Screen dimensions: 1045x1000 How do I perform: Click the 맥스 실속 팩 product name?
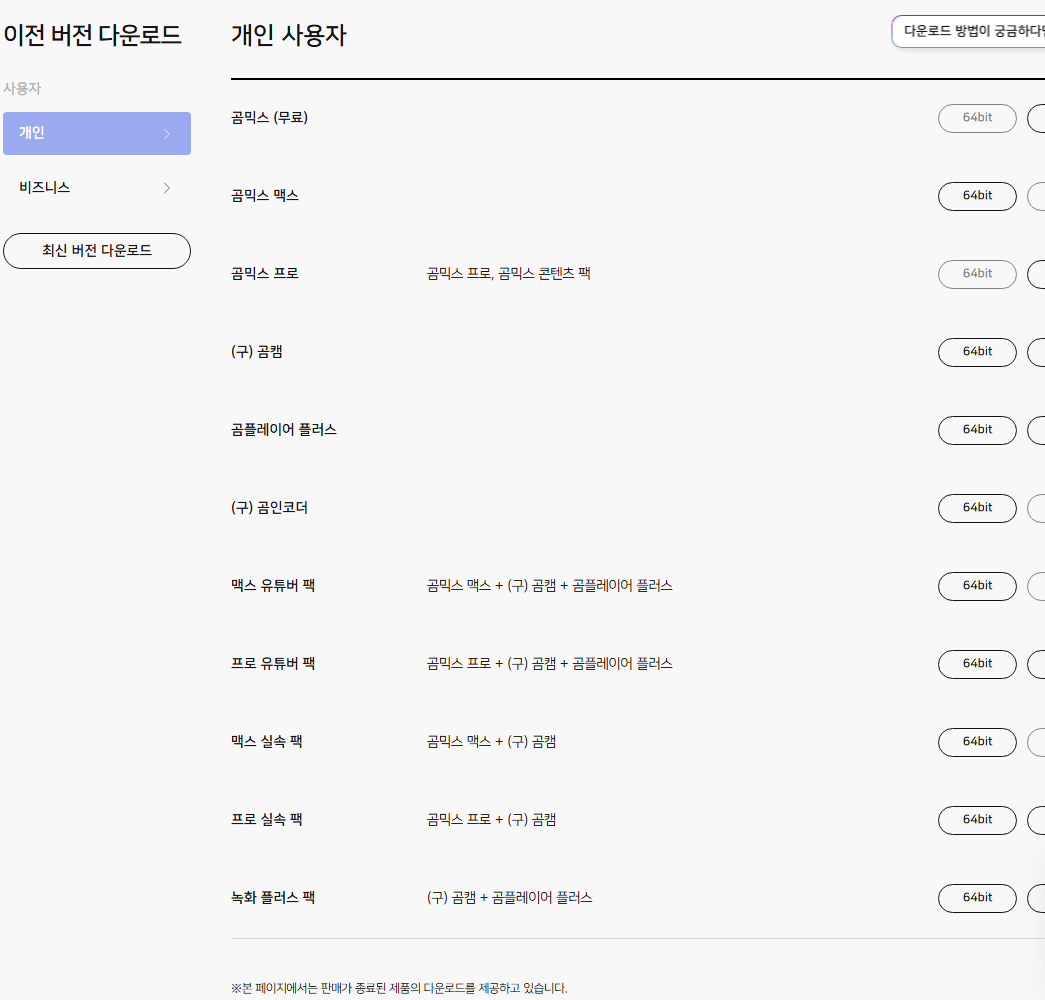(x=267, y=742)
